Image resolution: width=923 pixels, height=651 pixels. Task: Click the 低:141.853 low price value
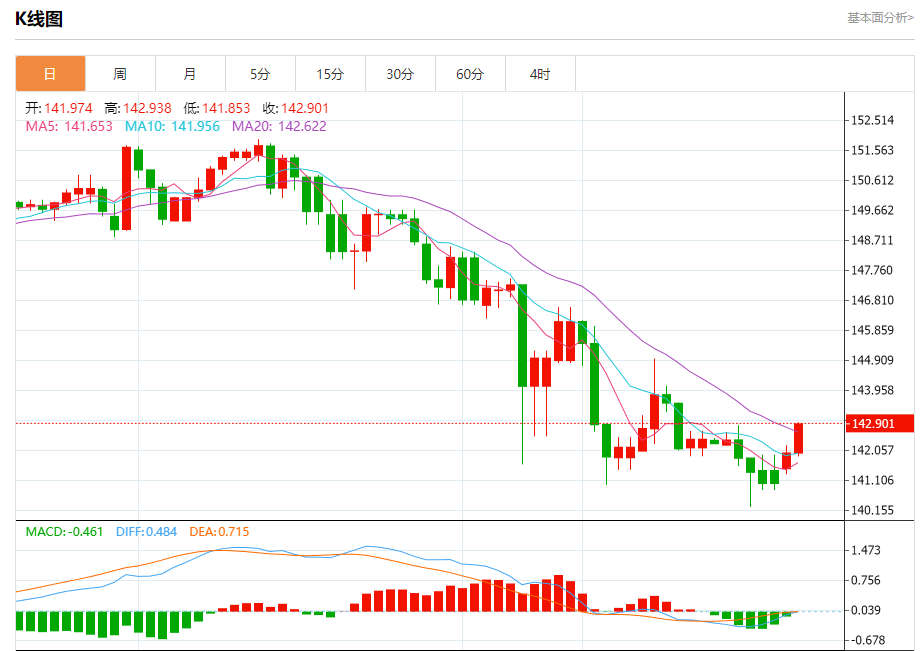coord(217,108)
